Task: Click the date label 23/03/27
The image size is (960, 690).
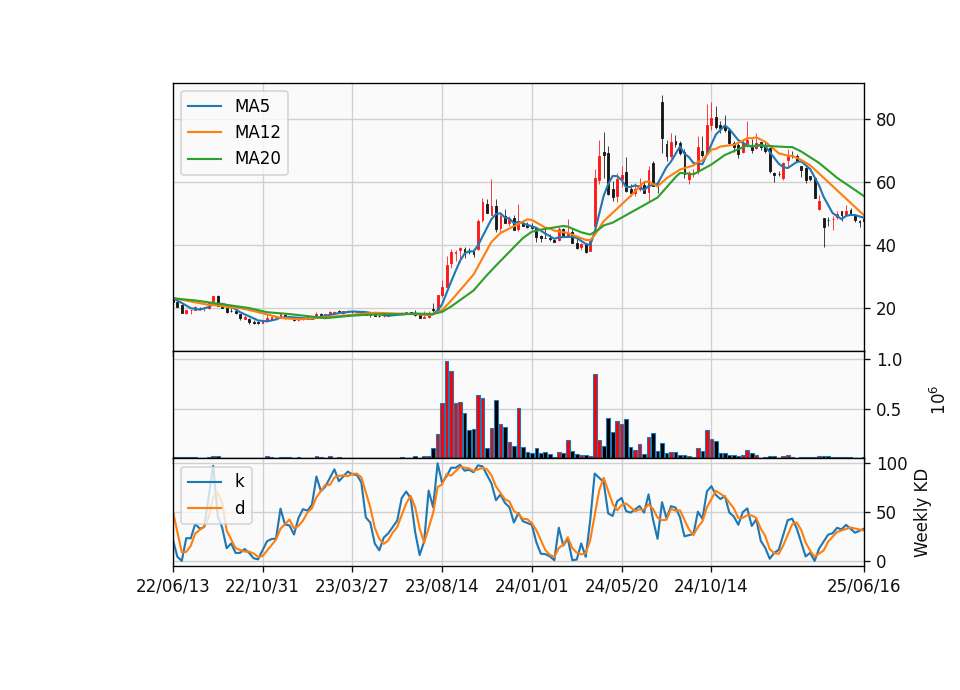Action: 351,586
